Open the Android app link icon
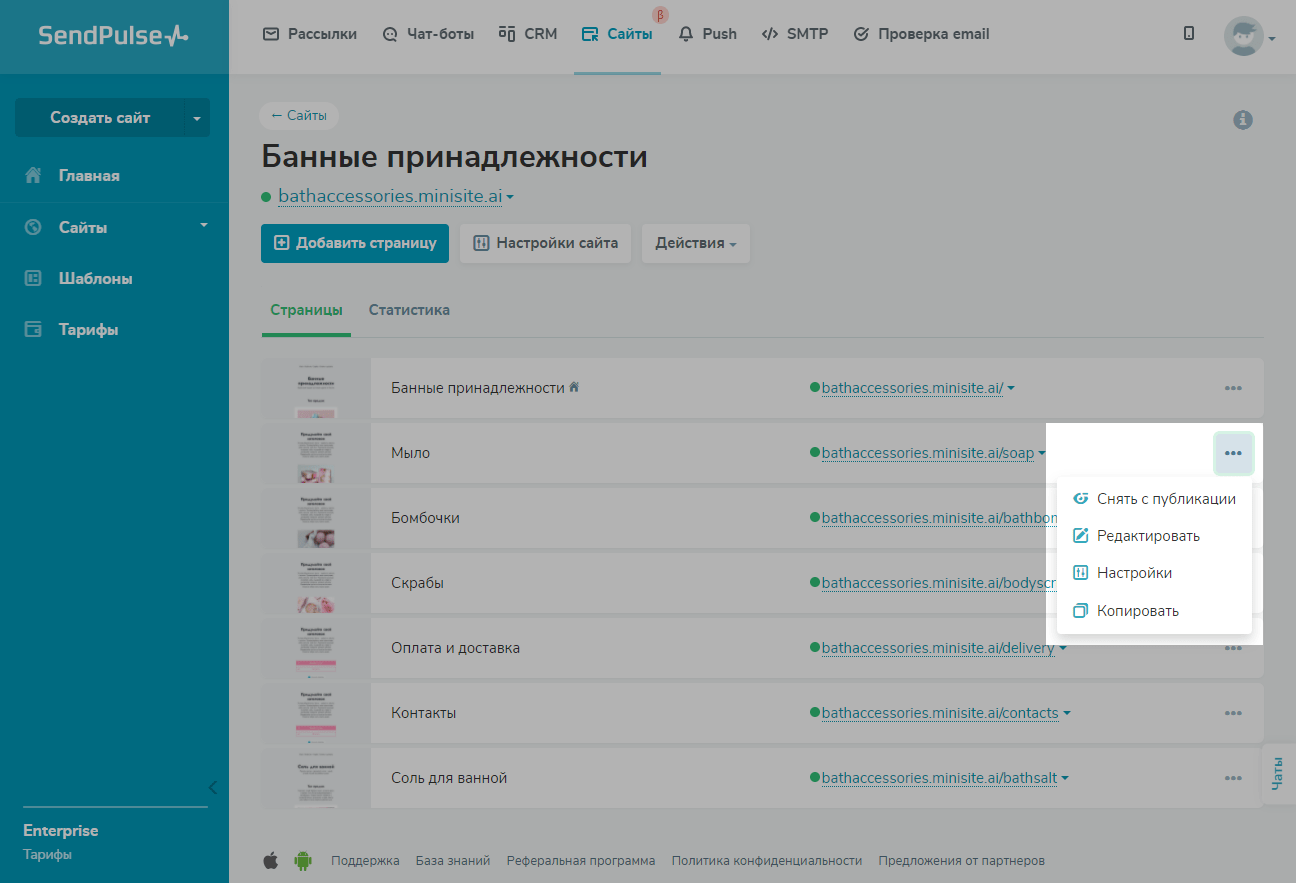Viewport: 1296px width, 883px height. (302, 860)
